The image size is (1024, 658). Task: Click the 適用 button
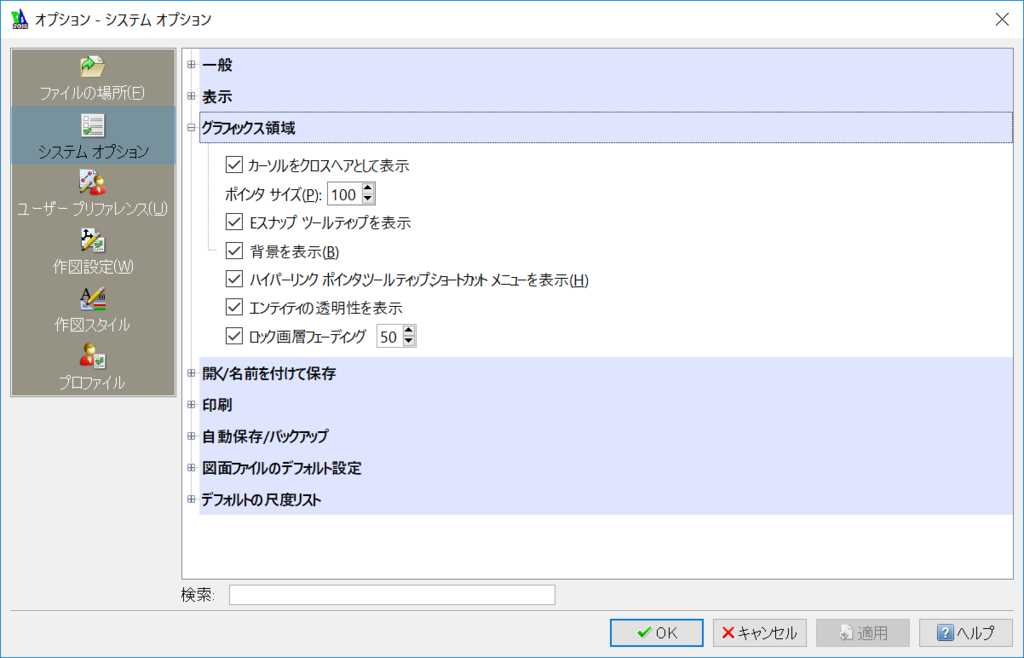(x=863, y=633)
